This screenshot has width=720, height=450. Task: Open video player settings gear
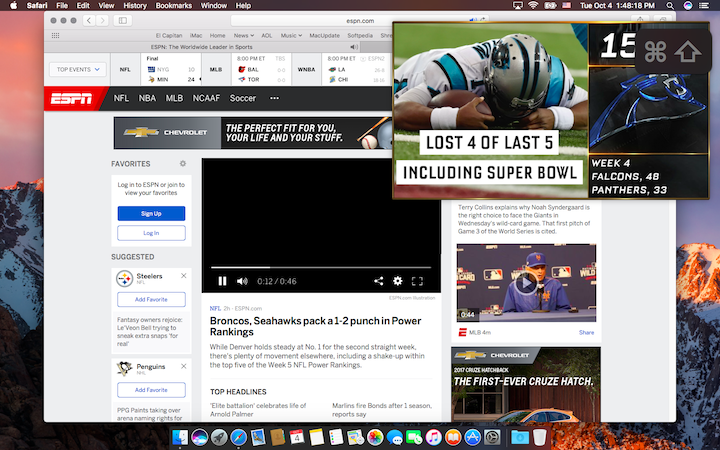398,281
